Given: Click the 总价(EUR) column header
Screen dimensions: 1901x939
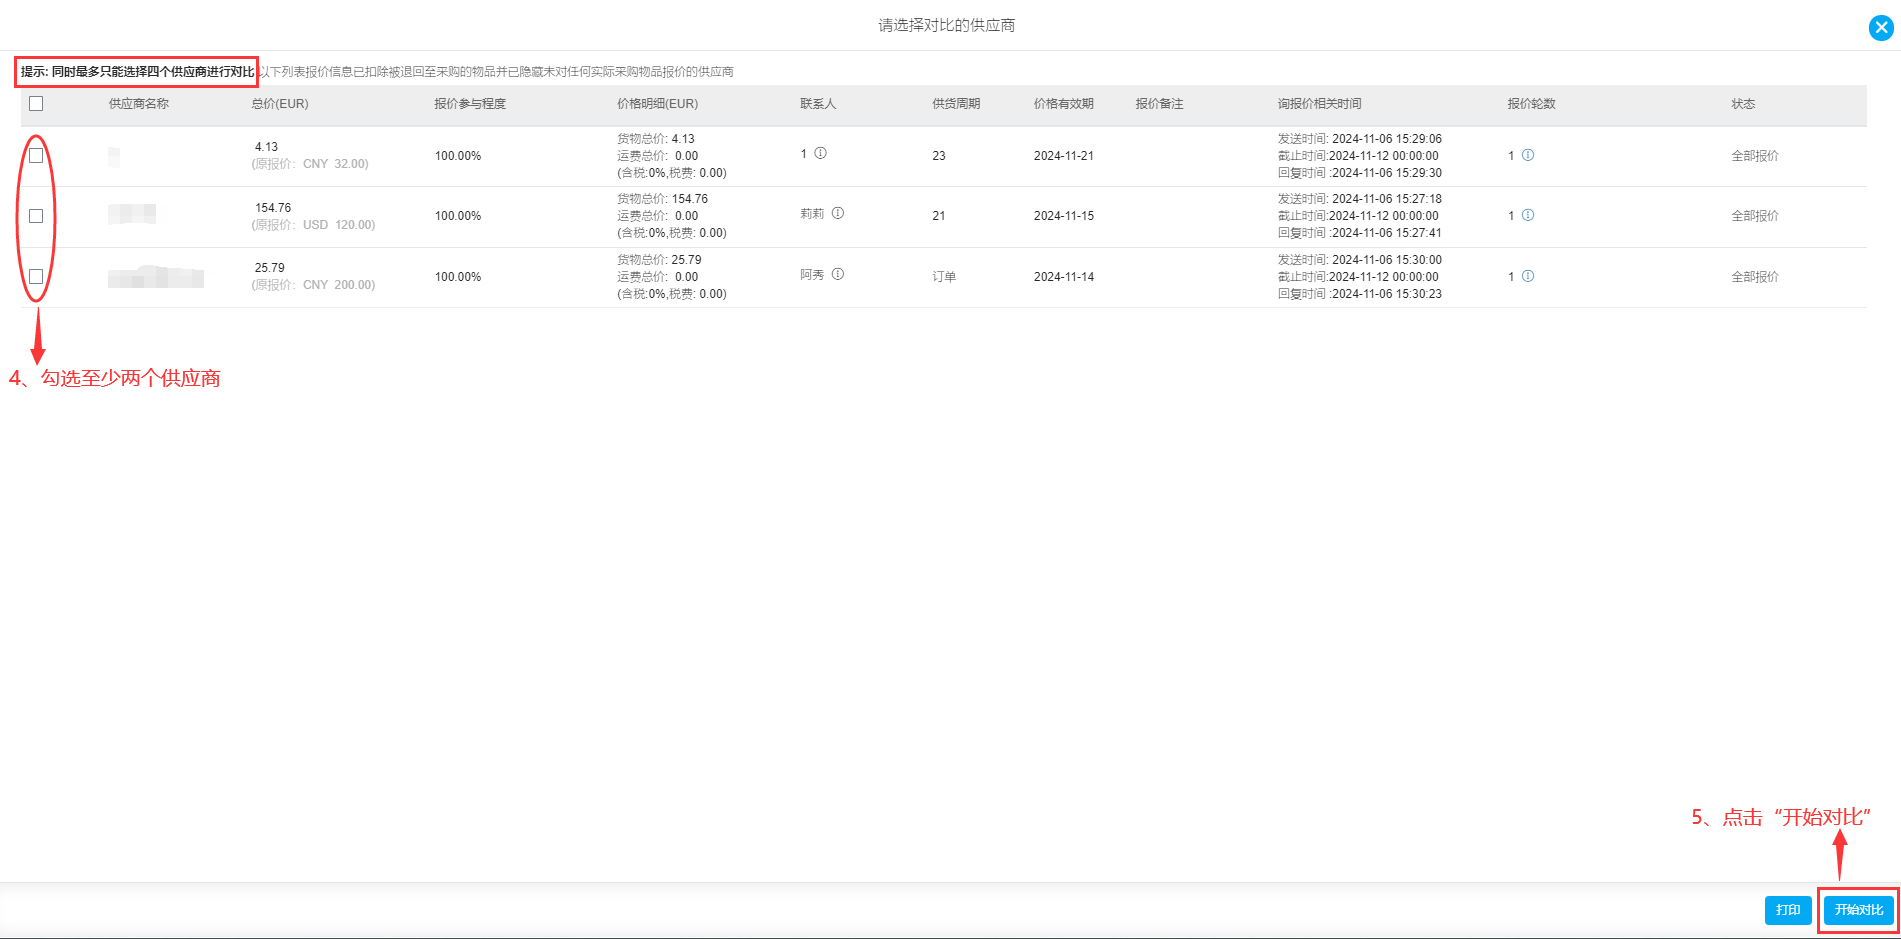Looking at the screenshot, I should click(280, 104).
